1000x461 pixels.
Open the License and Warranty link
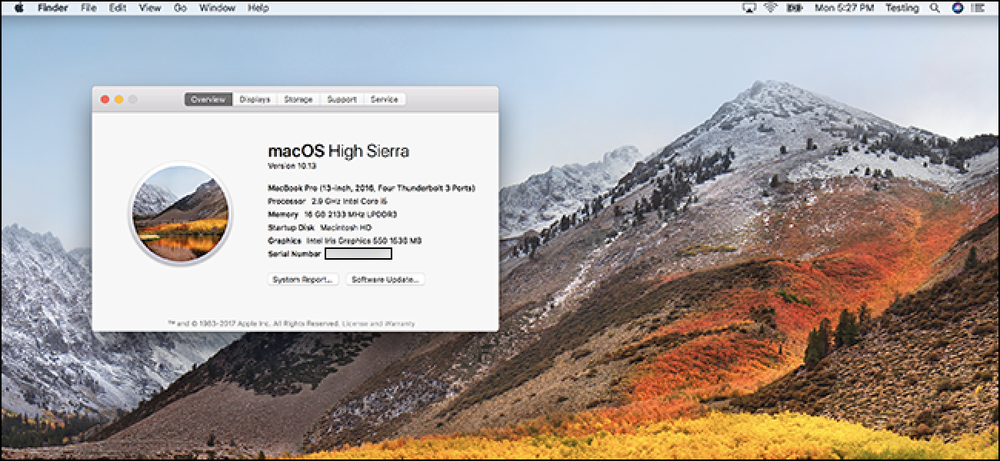[378, 324]
